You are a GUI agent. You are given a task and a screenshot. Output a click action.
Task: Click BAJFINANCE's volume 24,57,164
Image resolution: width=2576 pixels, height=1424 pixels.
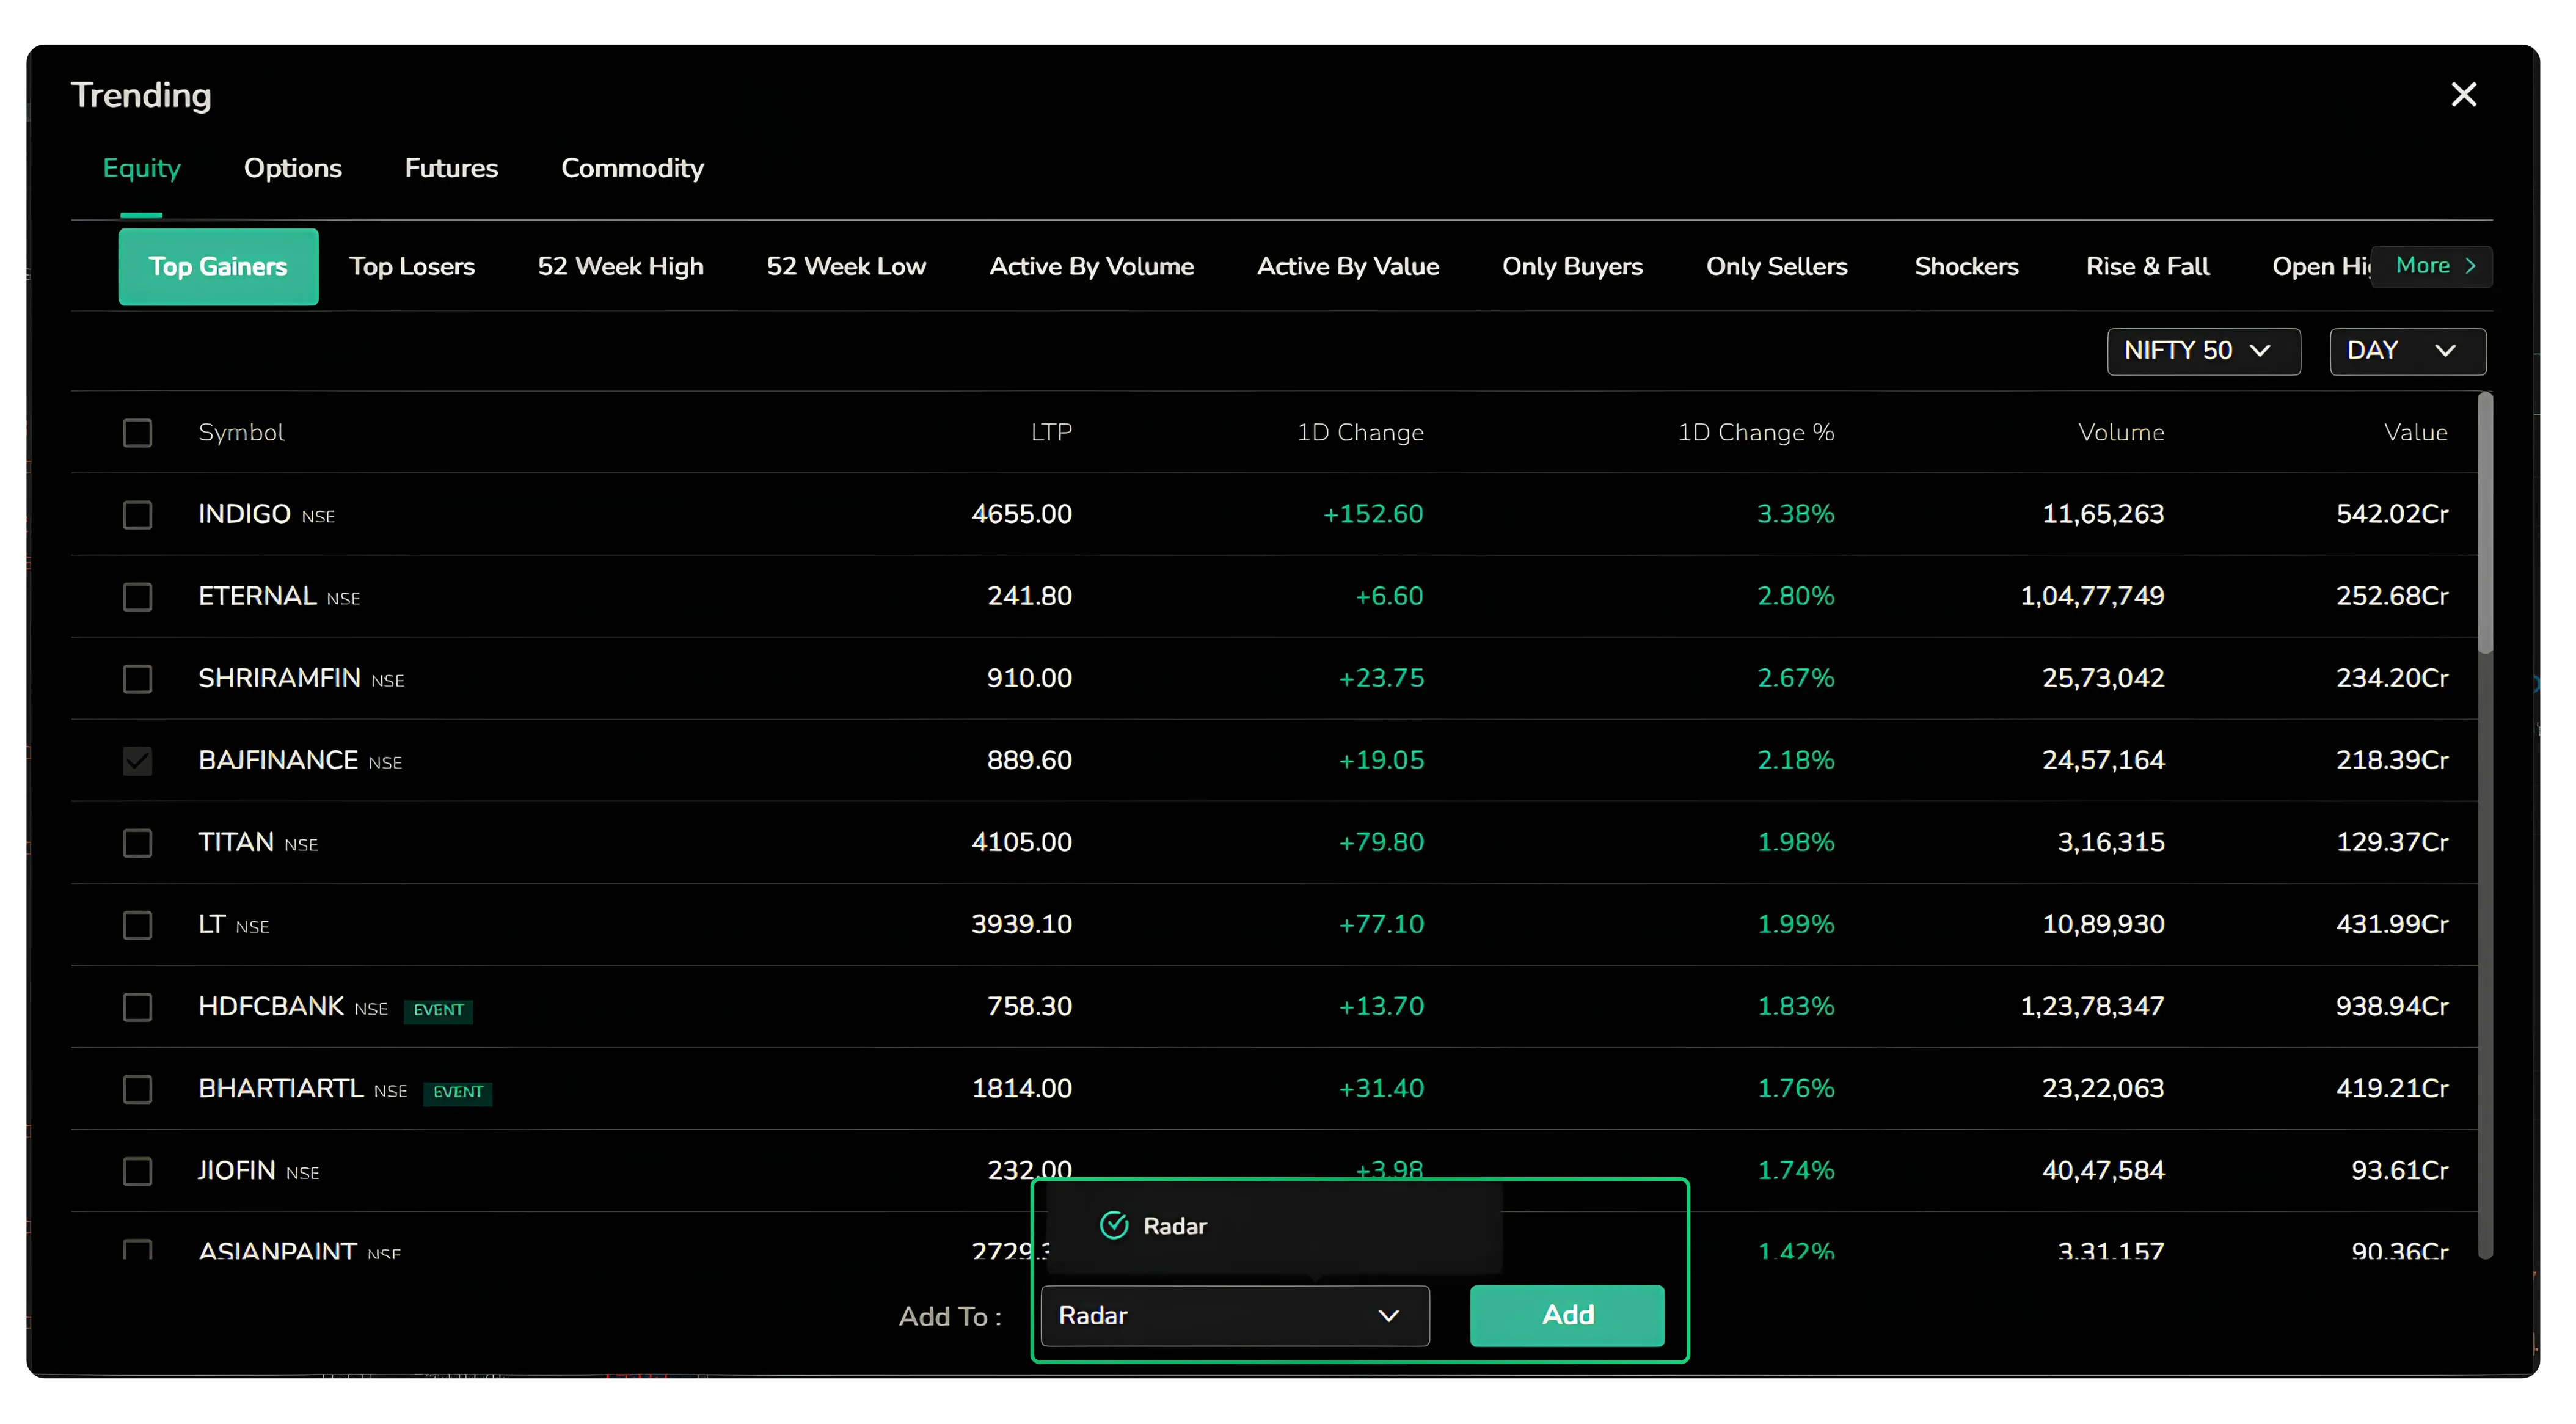coord(2103,760)
